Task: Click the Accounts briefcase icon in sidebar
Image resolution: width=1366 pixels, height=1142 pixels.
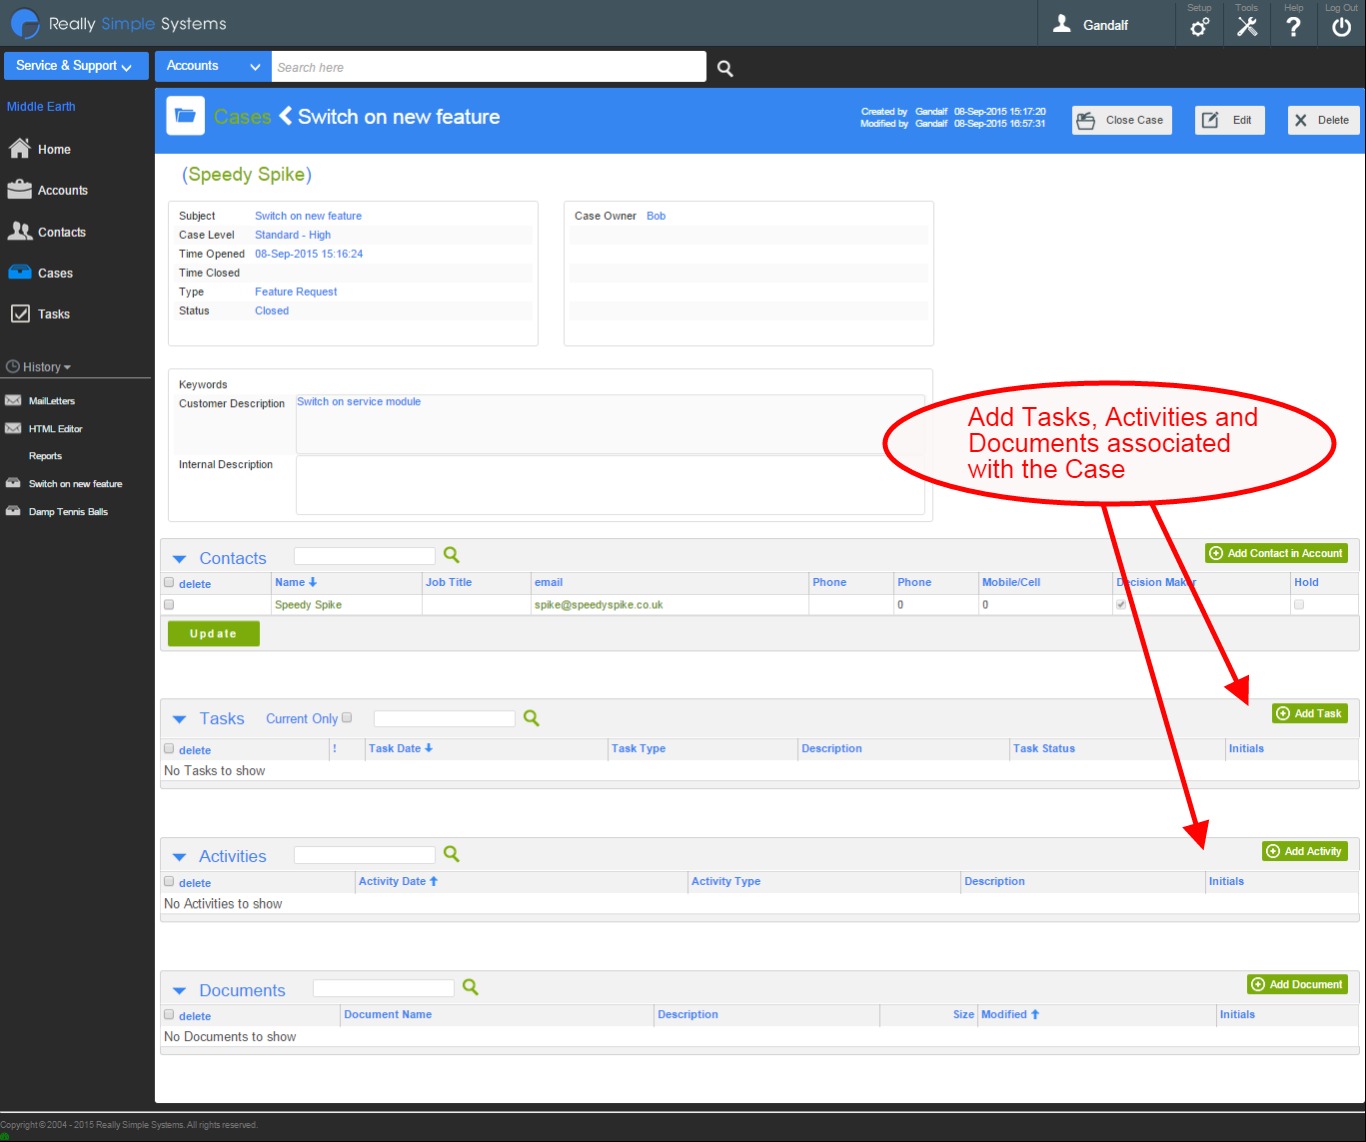Action: tap(19, 190)
